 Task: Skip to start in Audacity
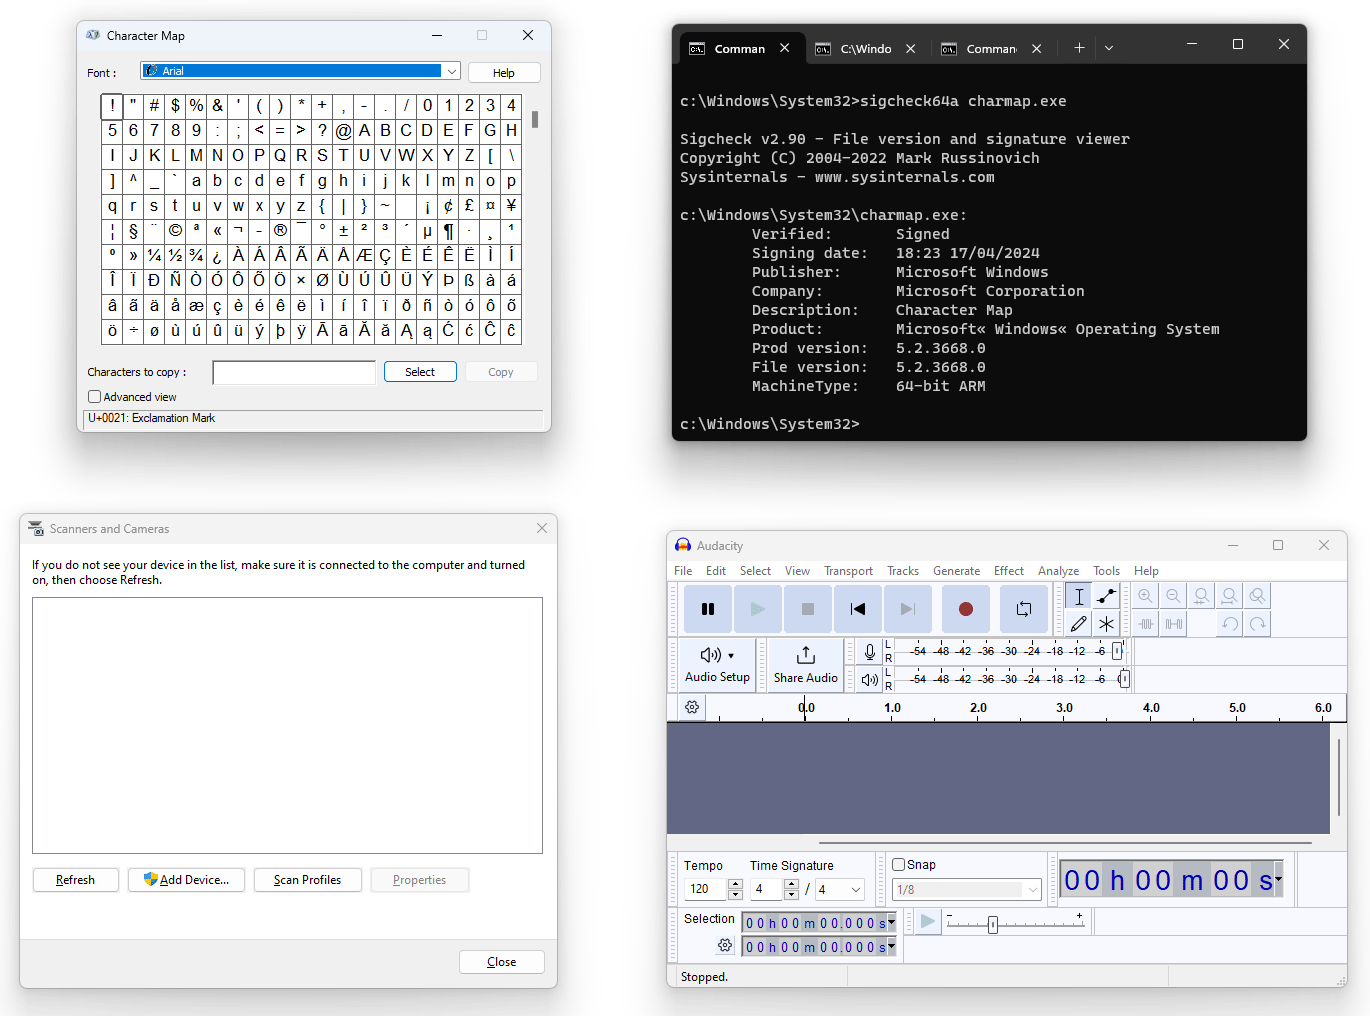click(858, 609)
